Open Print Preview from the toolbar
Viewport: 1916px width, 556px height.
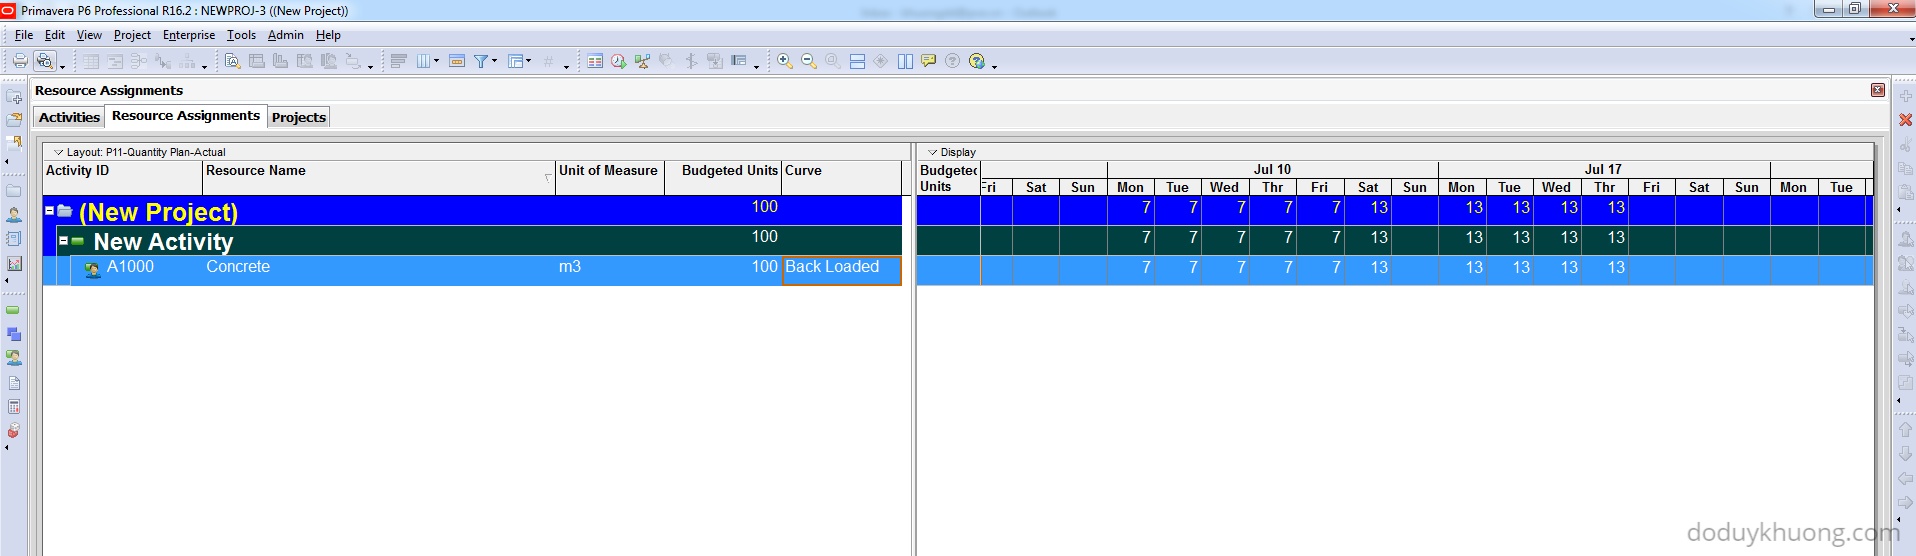click(x=44, y=61)
